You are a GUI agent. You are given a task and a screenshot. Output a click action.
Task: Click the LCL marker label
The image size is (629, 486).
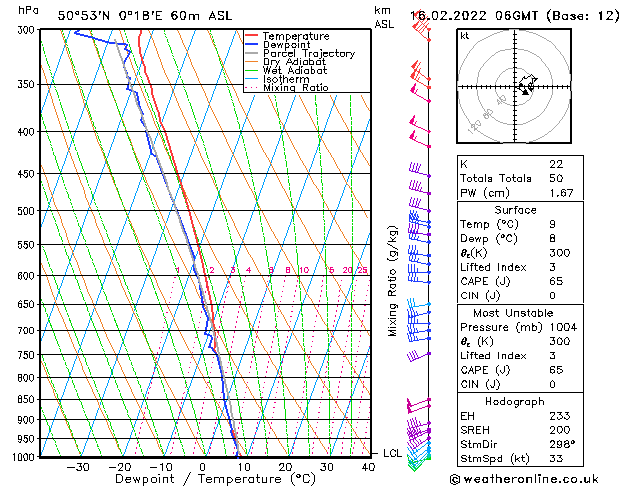tap(392, 454)
